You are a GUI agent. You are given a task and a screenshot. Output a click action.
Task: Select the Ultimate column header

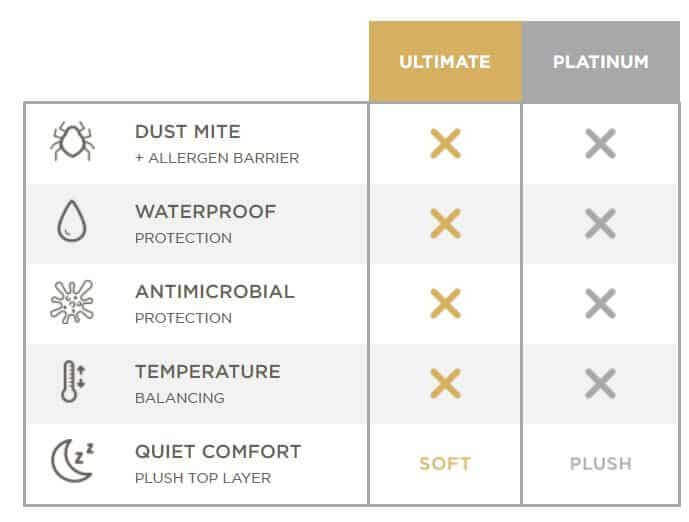(x=445, y=62)
